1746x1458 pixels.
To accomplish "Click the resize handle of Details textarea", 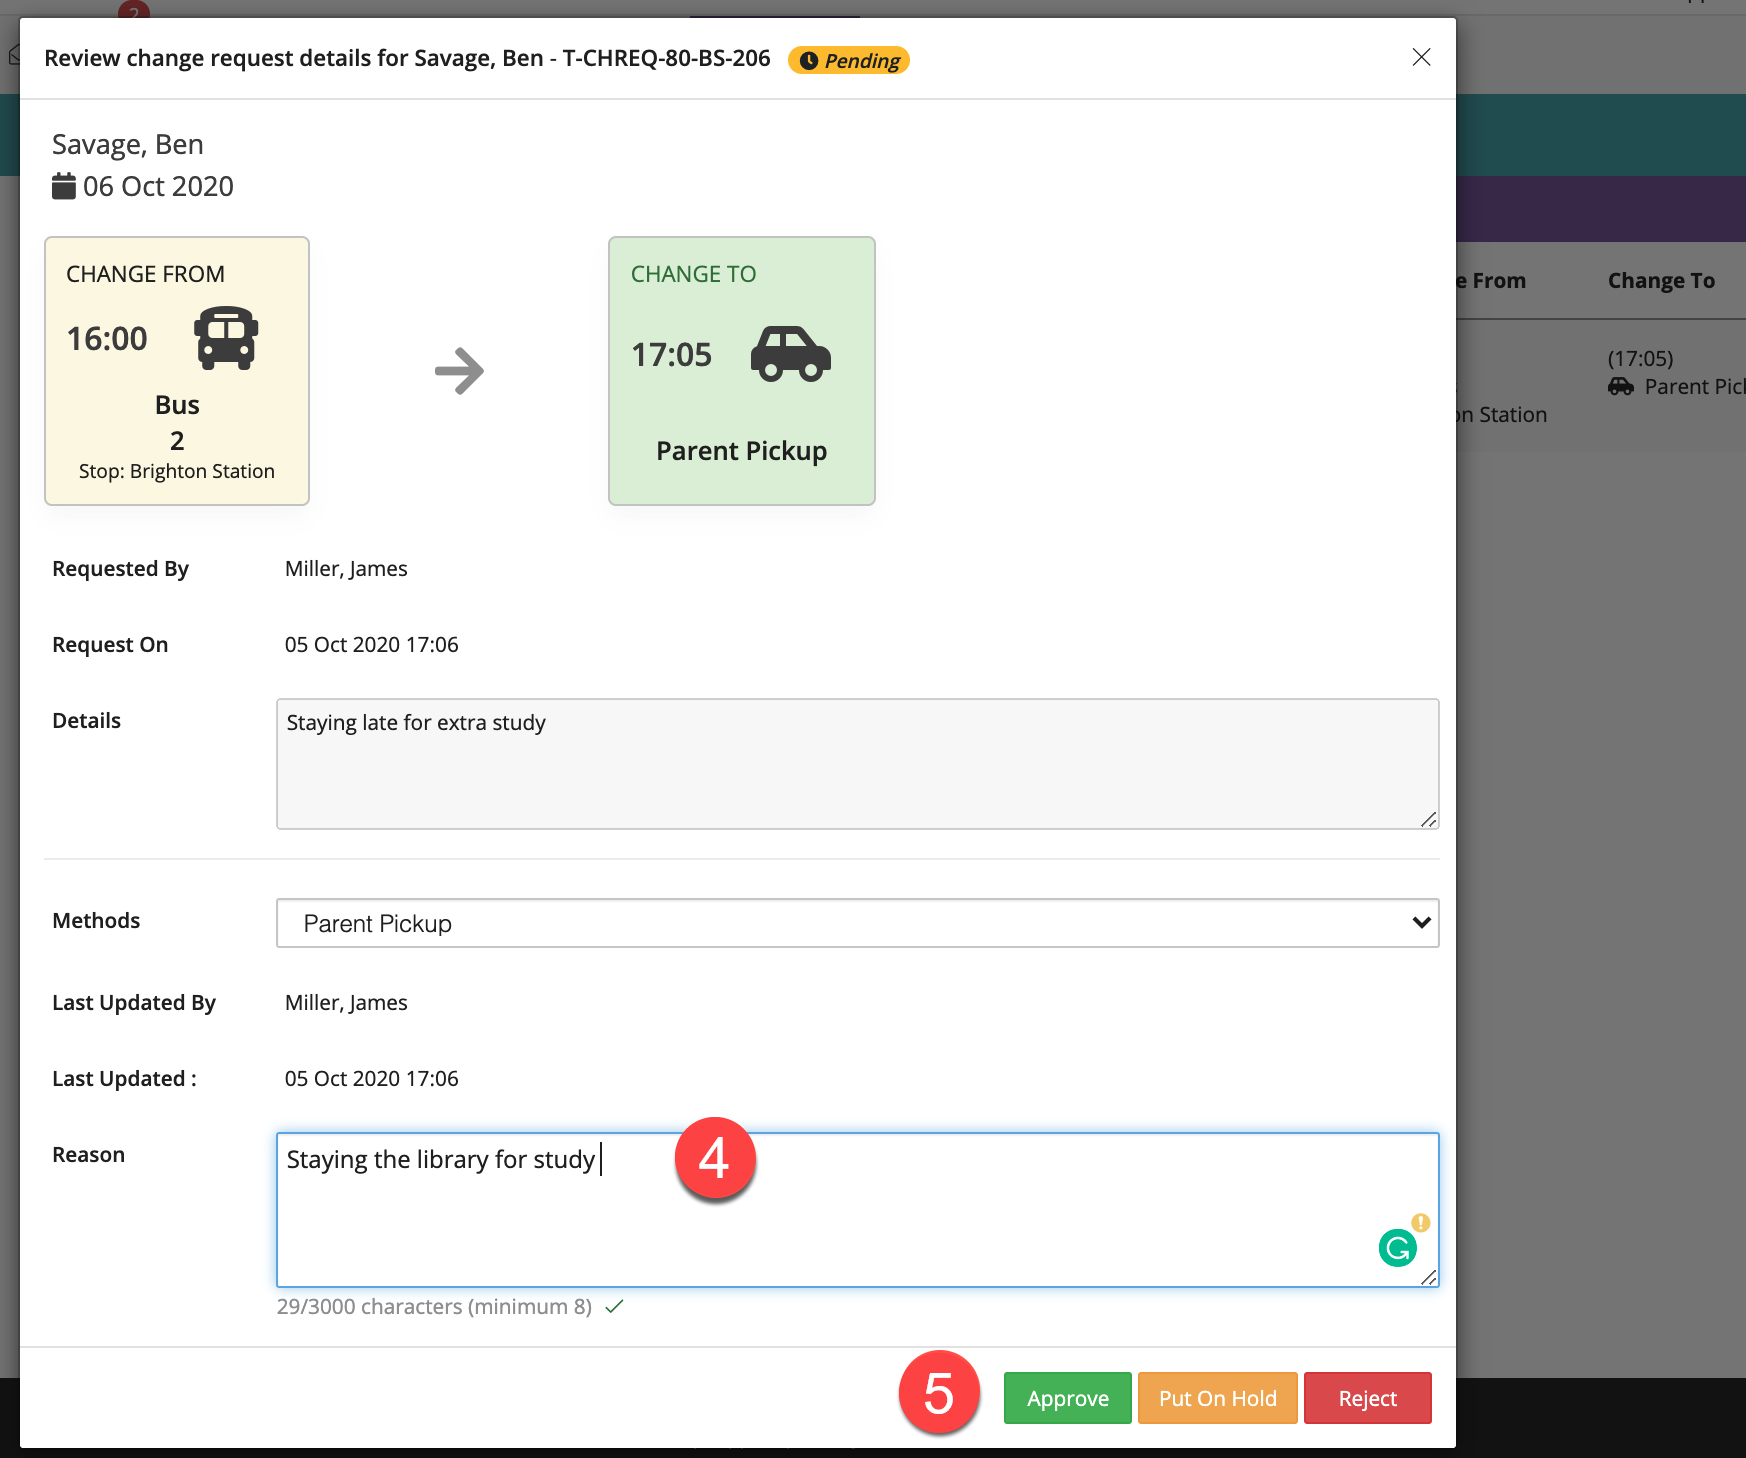I will (1429, 819).
